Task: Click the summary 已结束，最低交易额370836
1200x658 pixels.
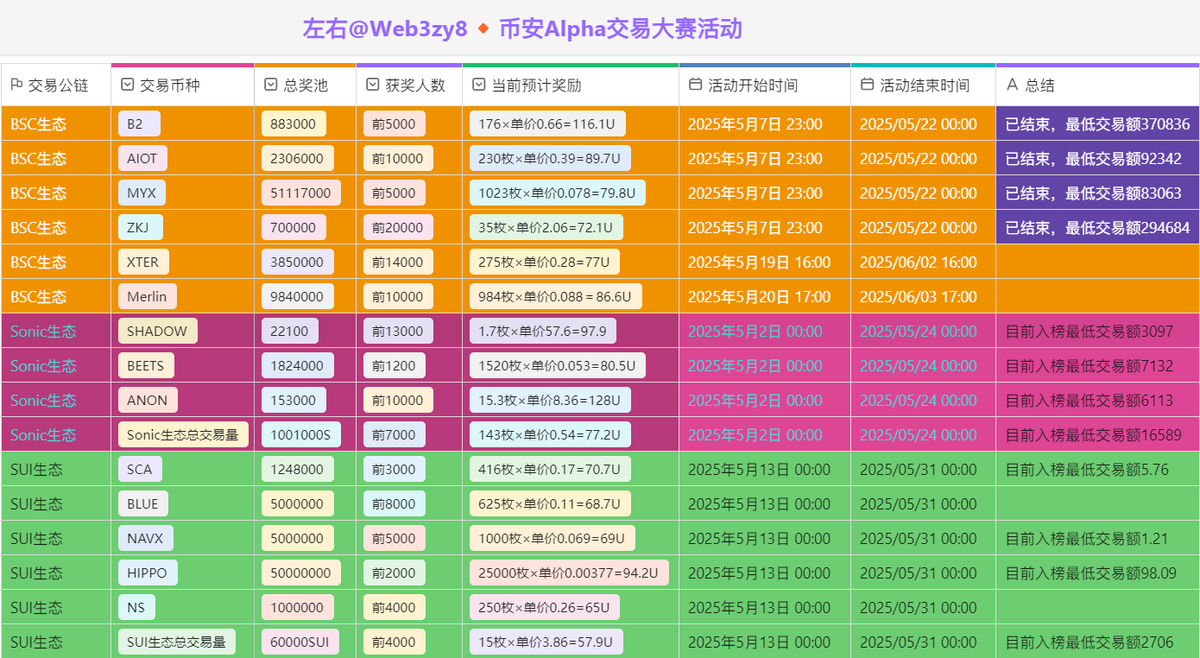Action: point(1097,124)
